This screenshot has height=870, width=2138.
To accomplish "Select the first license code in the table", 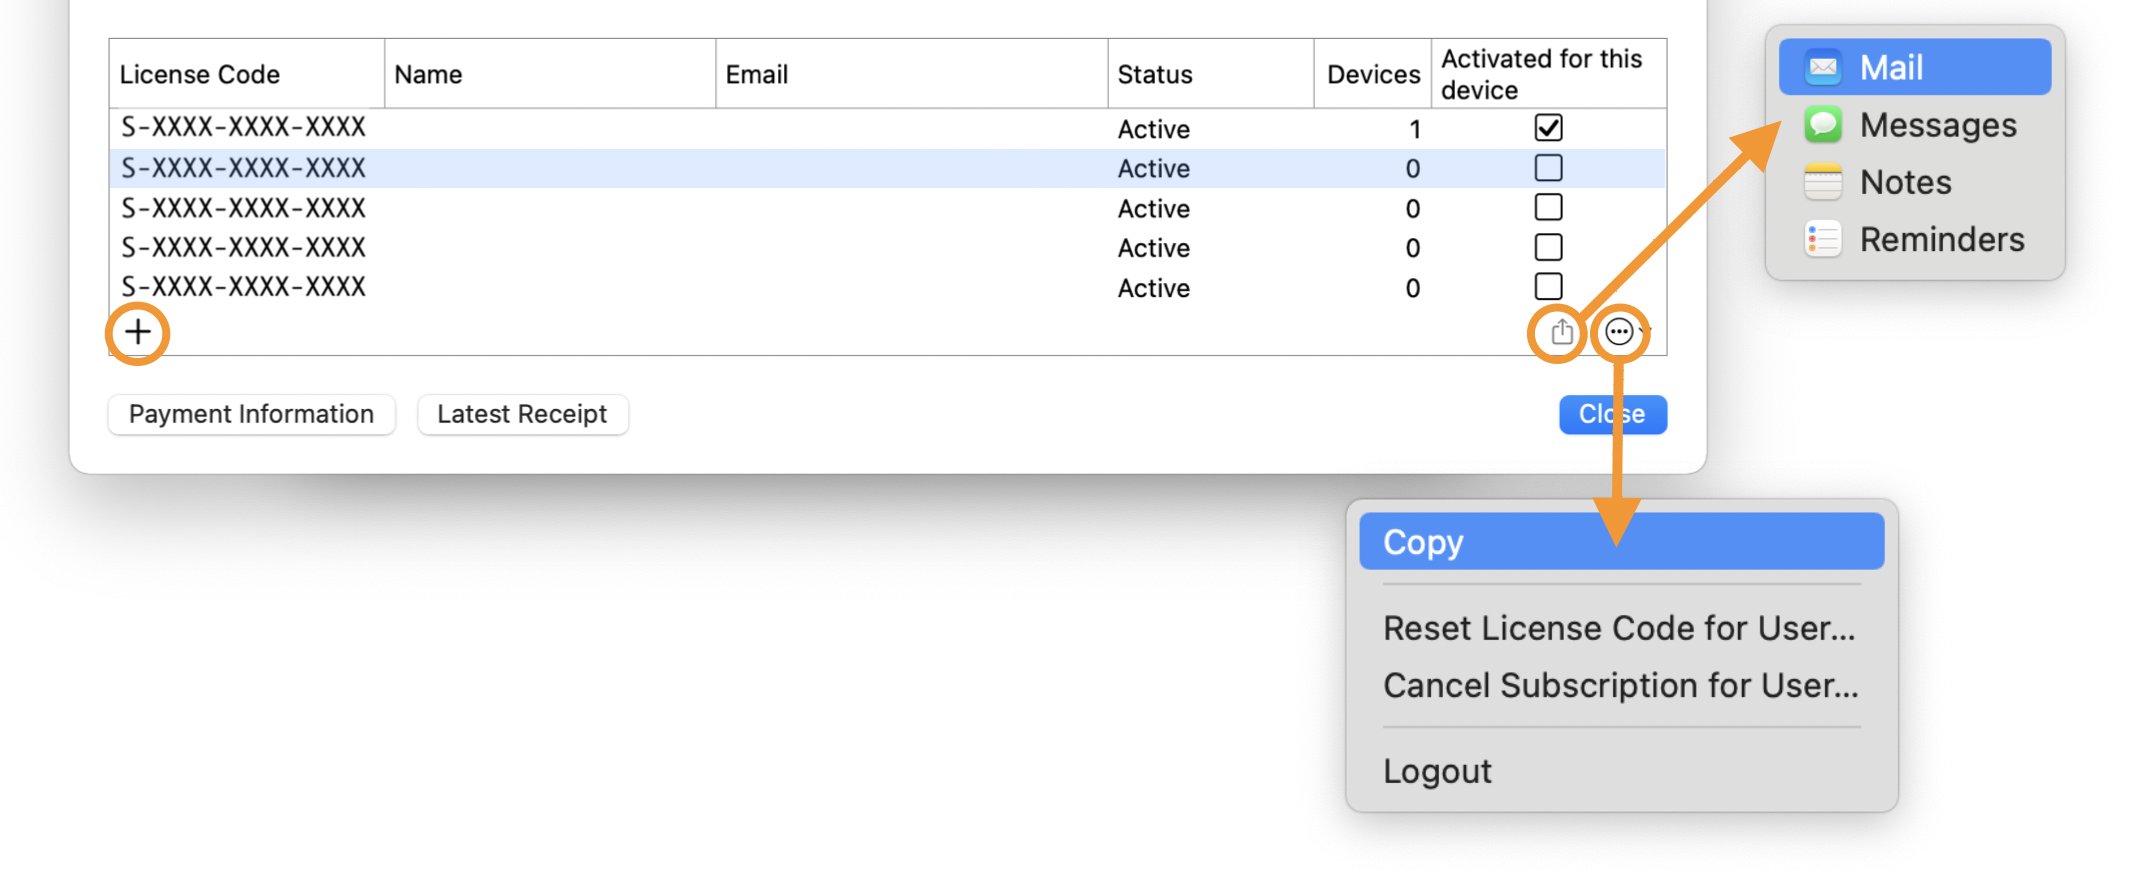I will (x=243, y=128).
